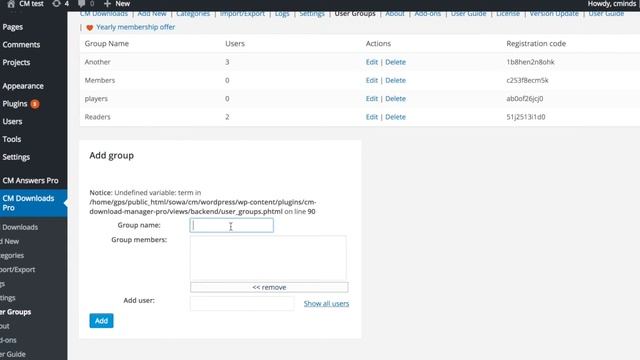The width and height of the screenshot is (640, 360).
Task: Click the Registration code column header
Action: [x=536, y=44]
